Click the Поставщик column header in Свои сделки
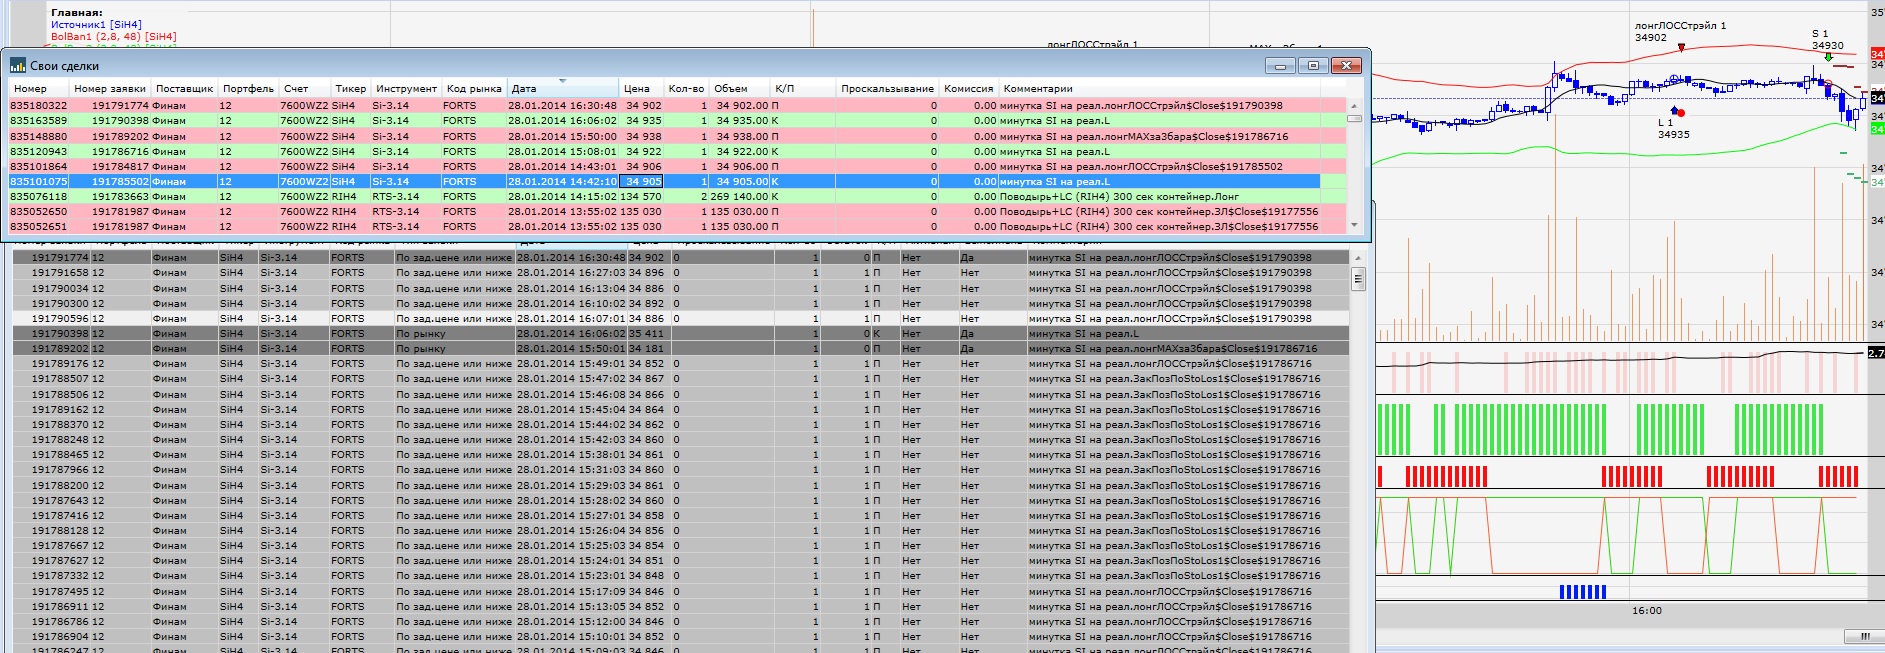1885x653 pixels. [x=184, y=88]
